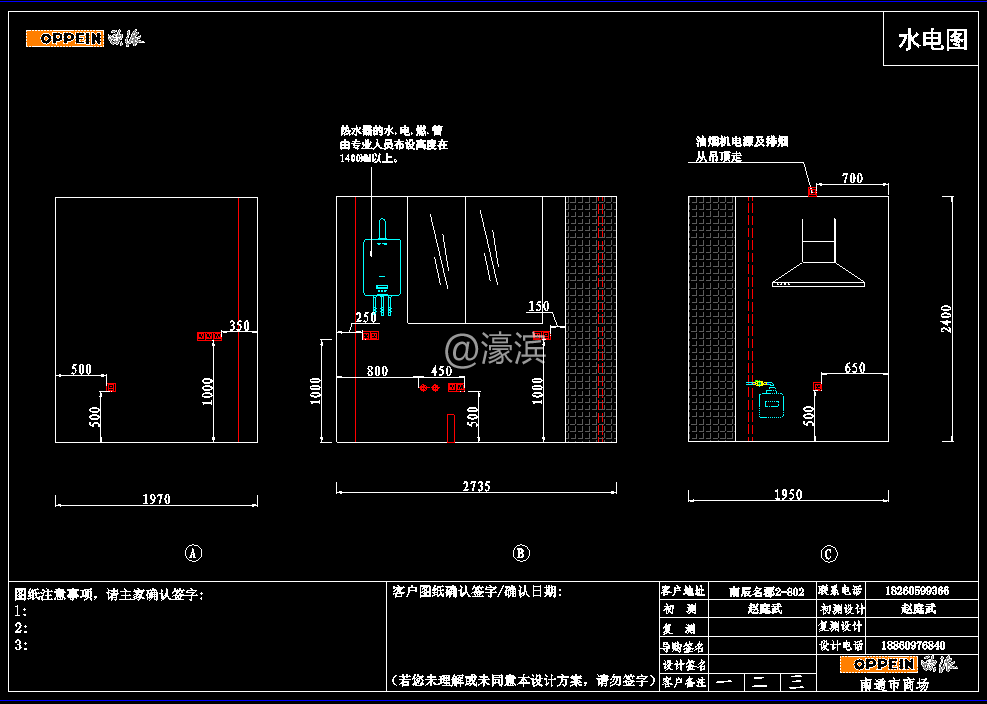The height and width of the screenshot is (704, 987).
Task: Select the red drain pipe rectangle
Action: (451, 427)
